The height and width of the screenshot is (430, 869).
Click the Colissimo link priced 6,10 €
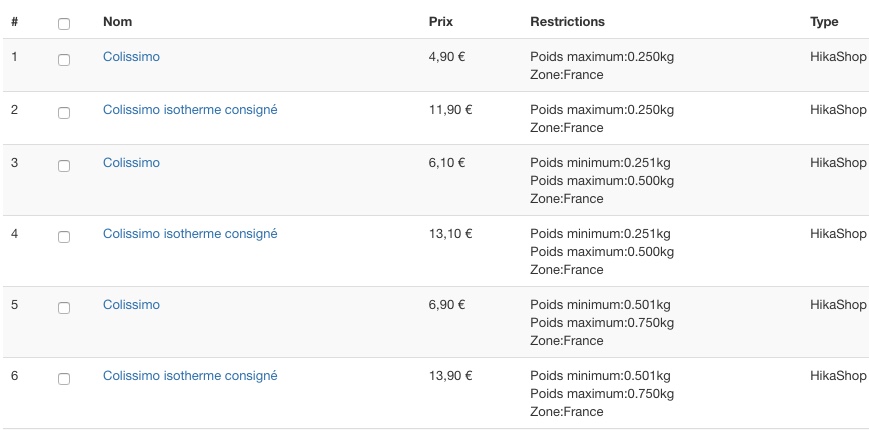(131, 163)
